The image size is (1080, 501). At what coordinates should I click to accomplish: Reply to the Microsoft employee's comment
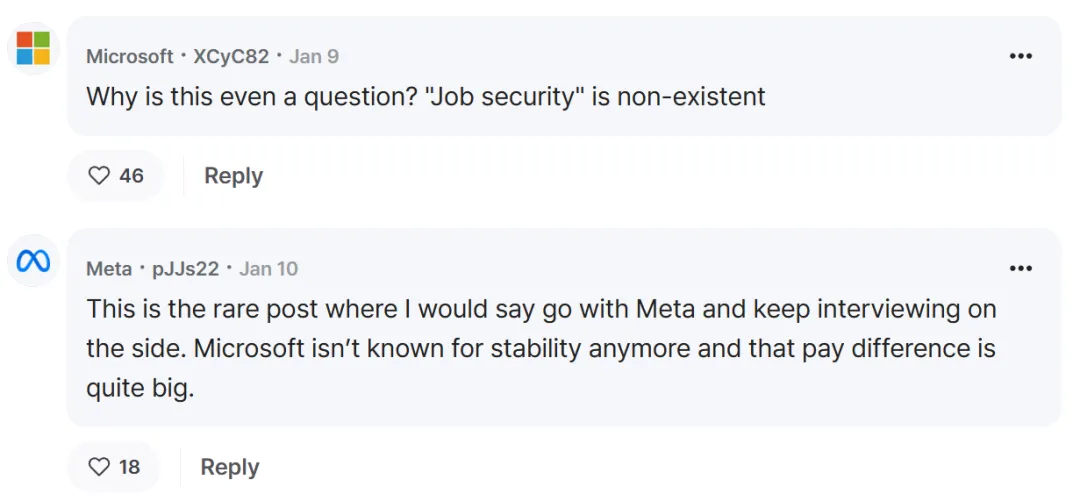(x=233, y=176)
